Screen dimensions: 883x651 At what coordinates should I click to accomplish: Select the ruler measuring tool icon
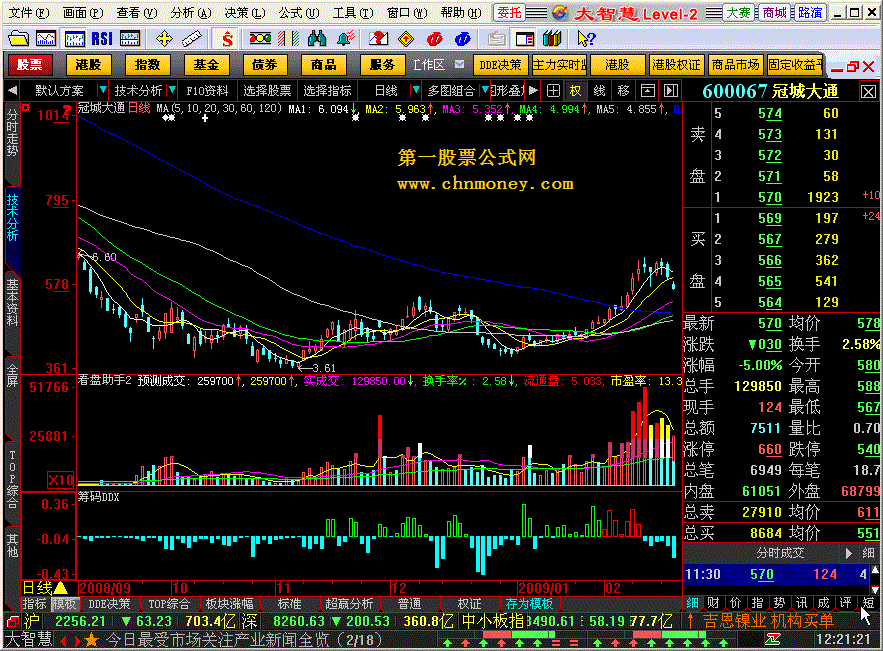[191, 38]
